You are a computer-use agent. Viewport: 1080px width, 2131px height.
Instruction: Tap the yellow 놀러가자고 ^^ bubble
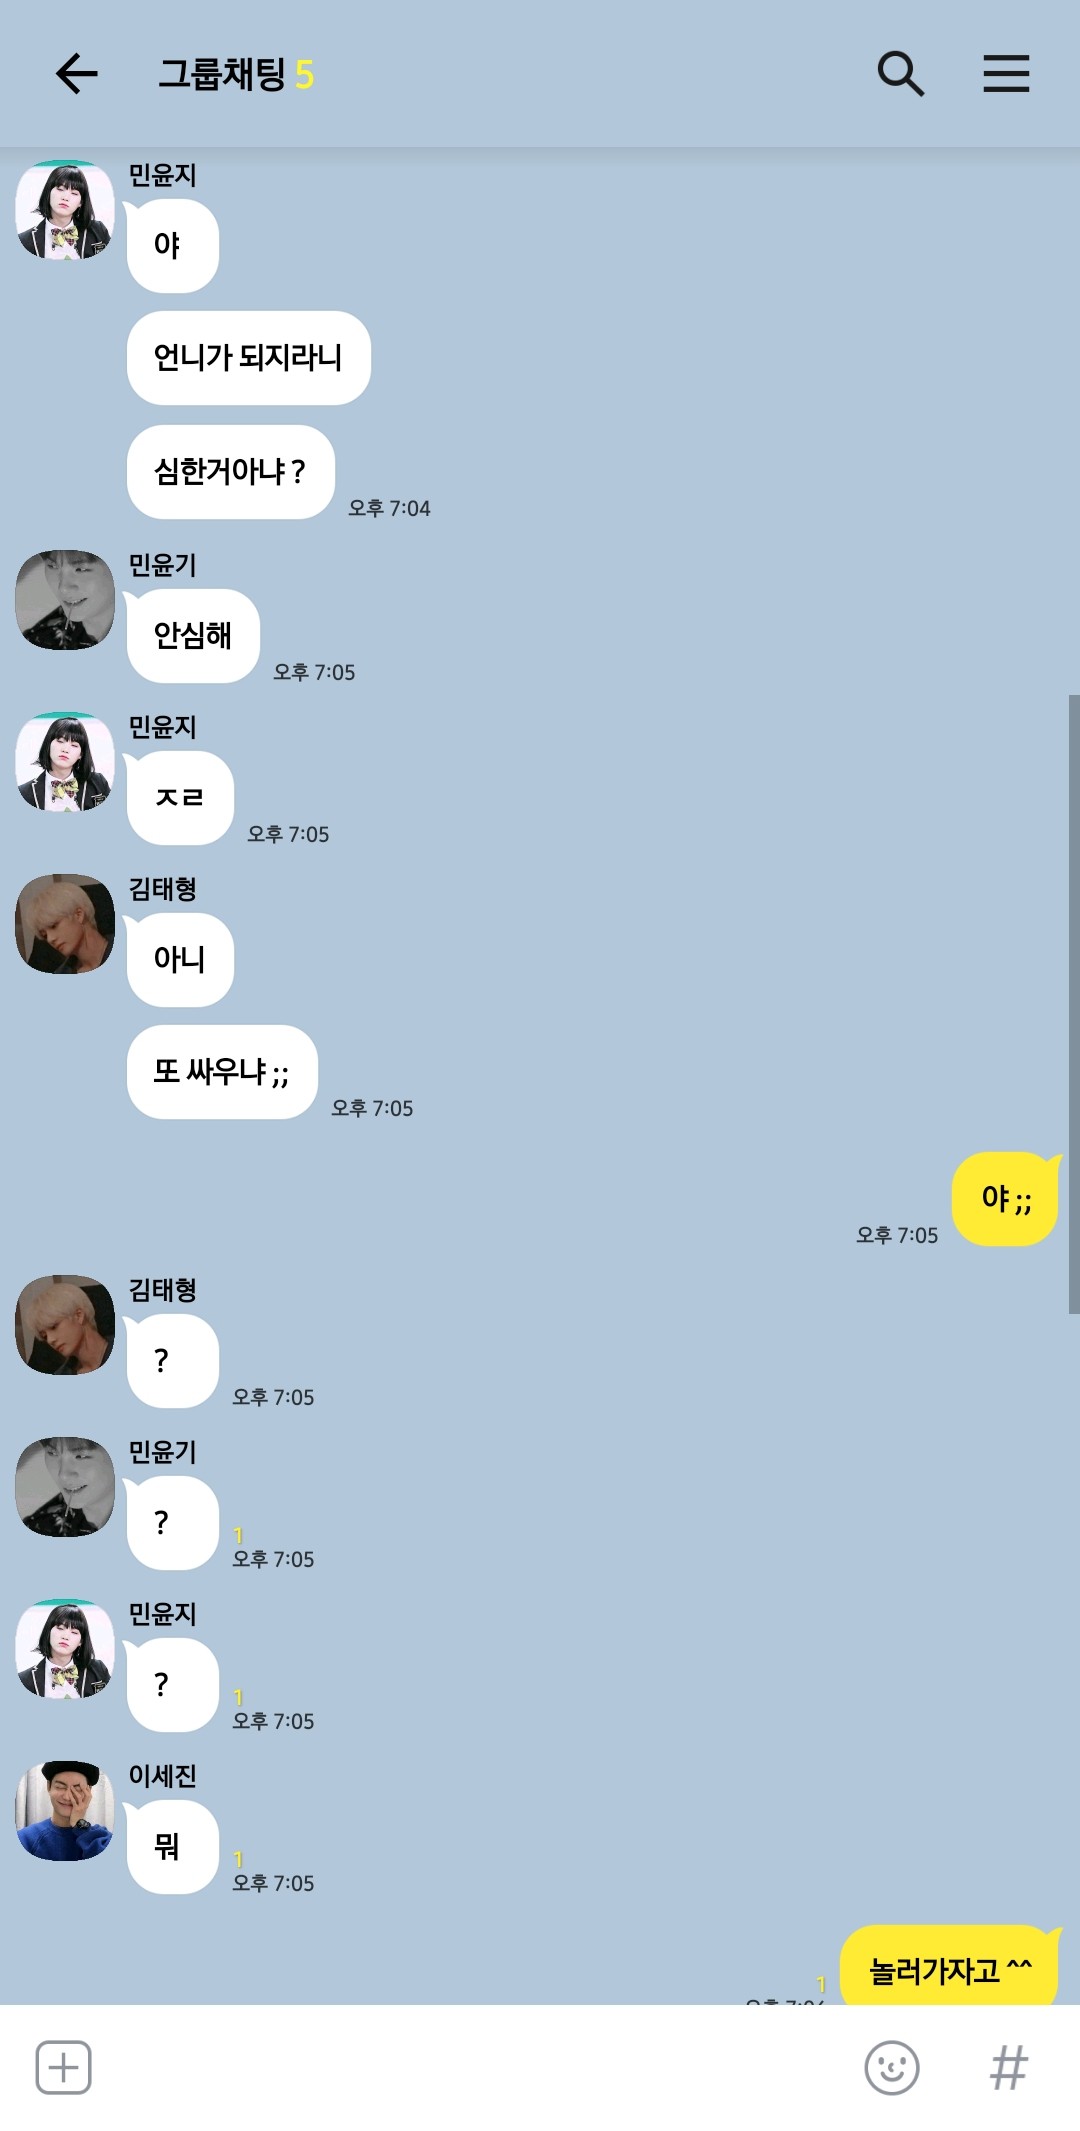click(950, 1965)
